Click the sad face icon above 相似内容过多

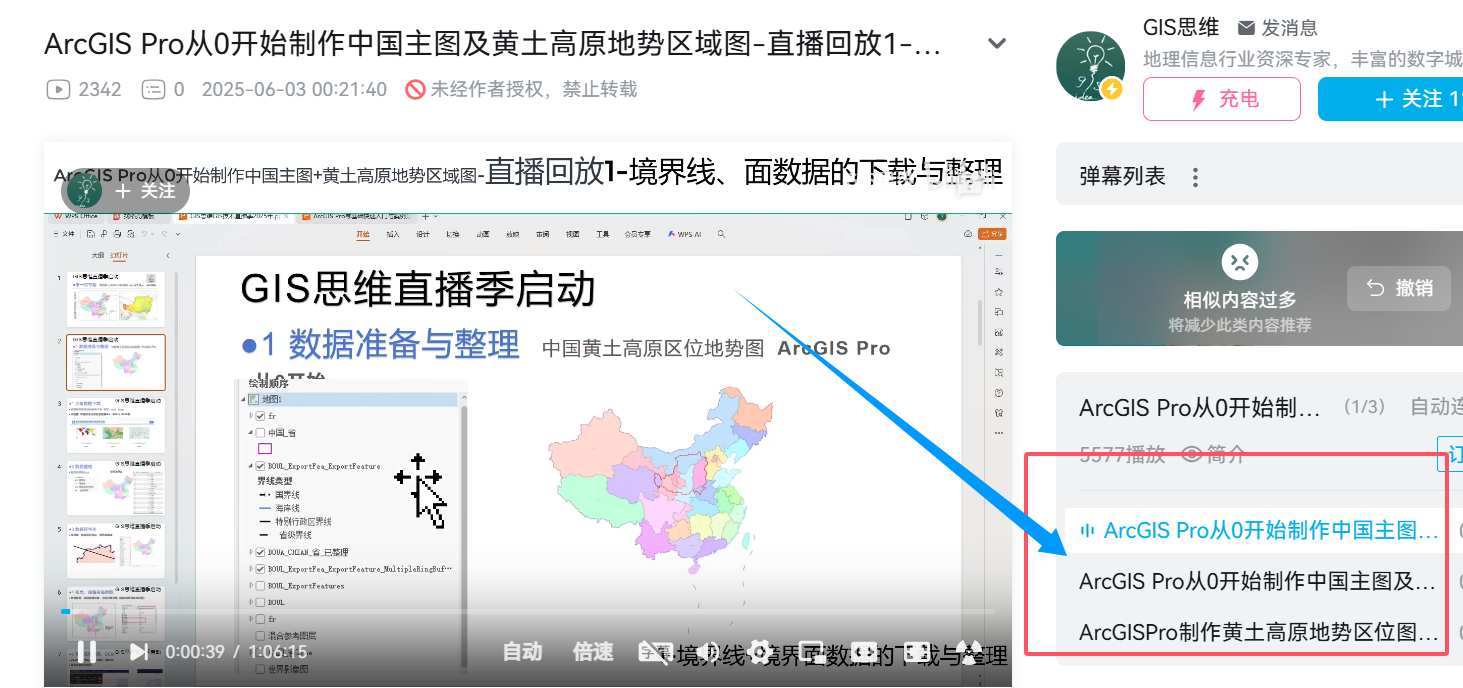pyautogui.click(x=1239, y=263)
